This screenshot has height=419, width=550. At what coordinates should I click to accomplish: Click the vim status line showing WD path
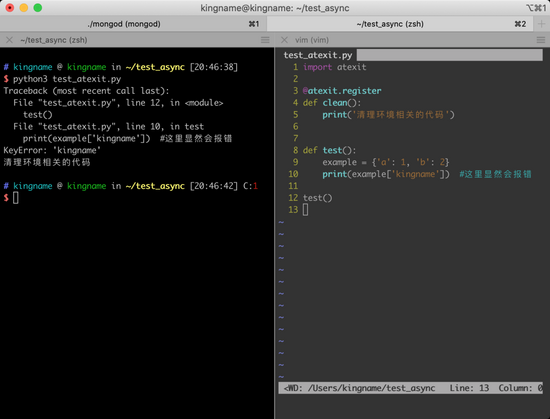click(x=410, y=388)
